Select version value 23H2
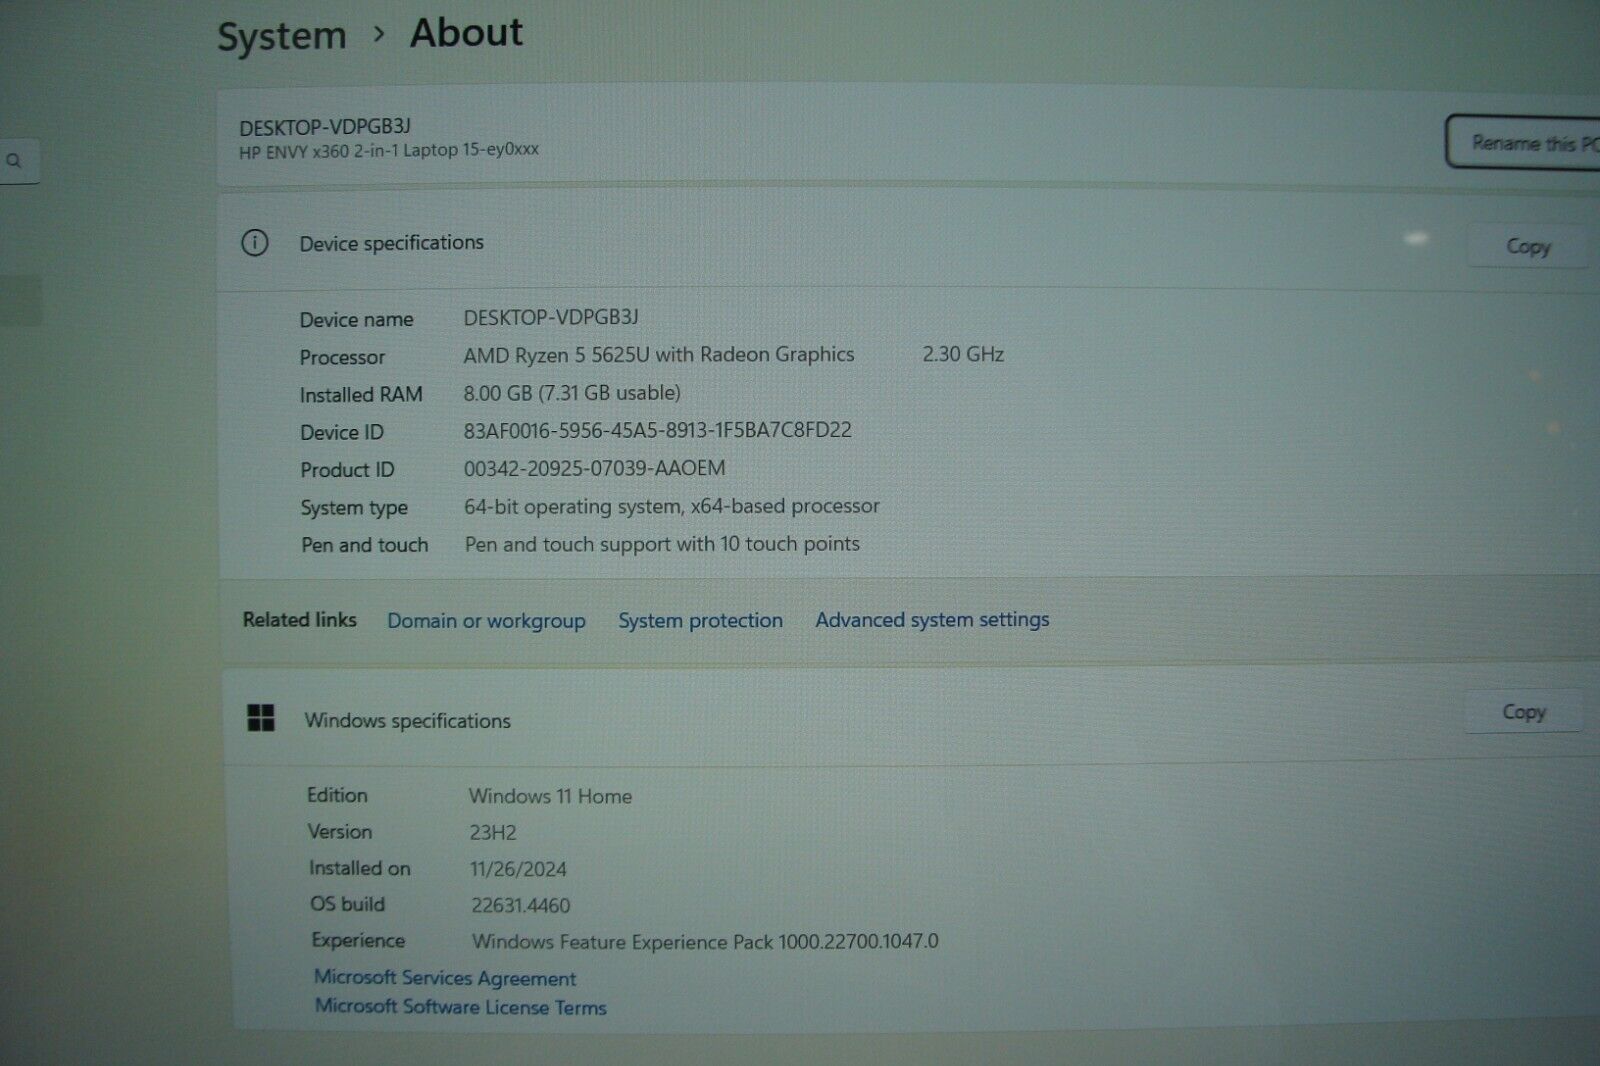The image size is (1600, 1066). (x=493, y=832)
